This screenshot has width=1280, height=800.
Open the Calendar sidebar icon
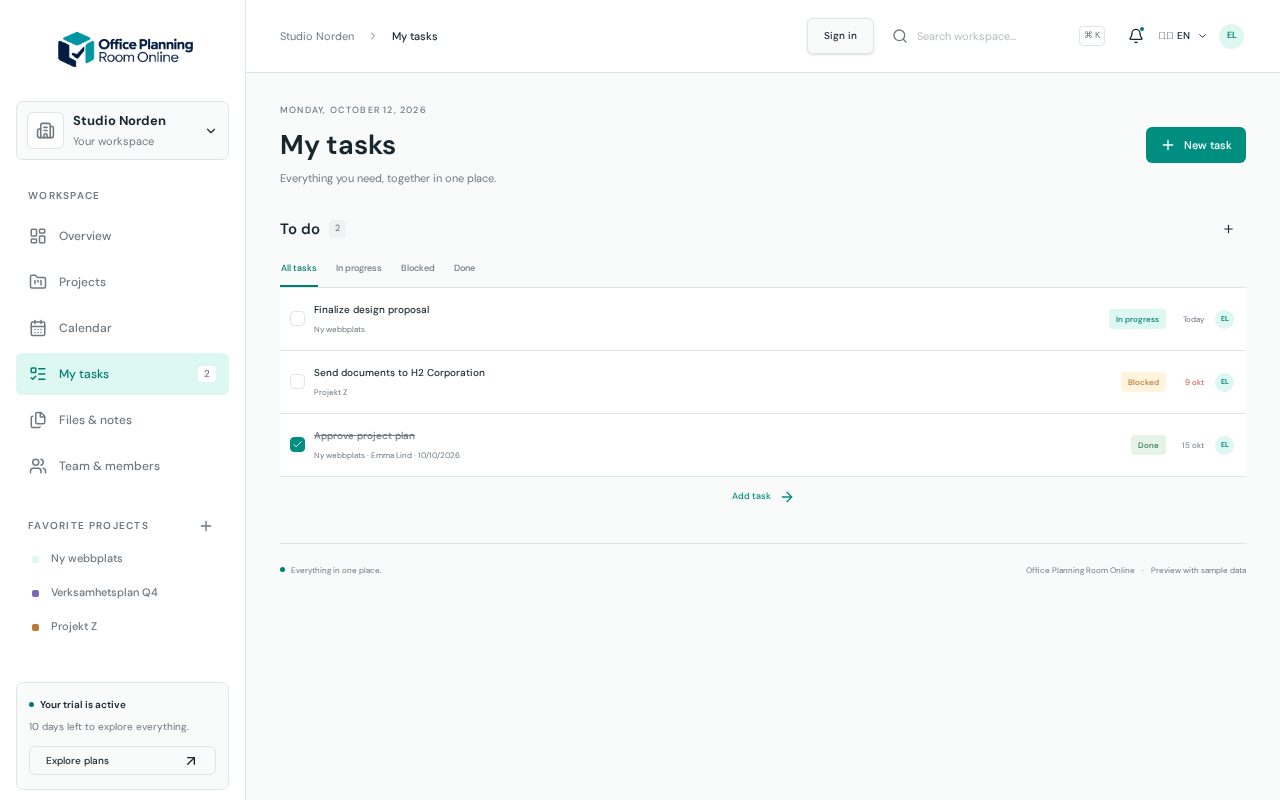(x=38, y=328)
